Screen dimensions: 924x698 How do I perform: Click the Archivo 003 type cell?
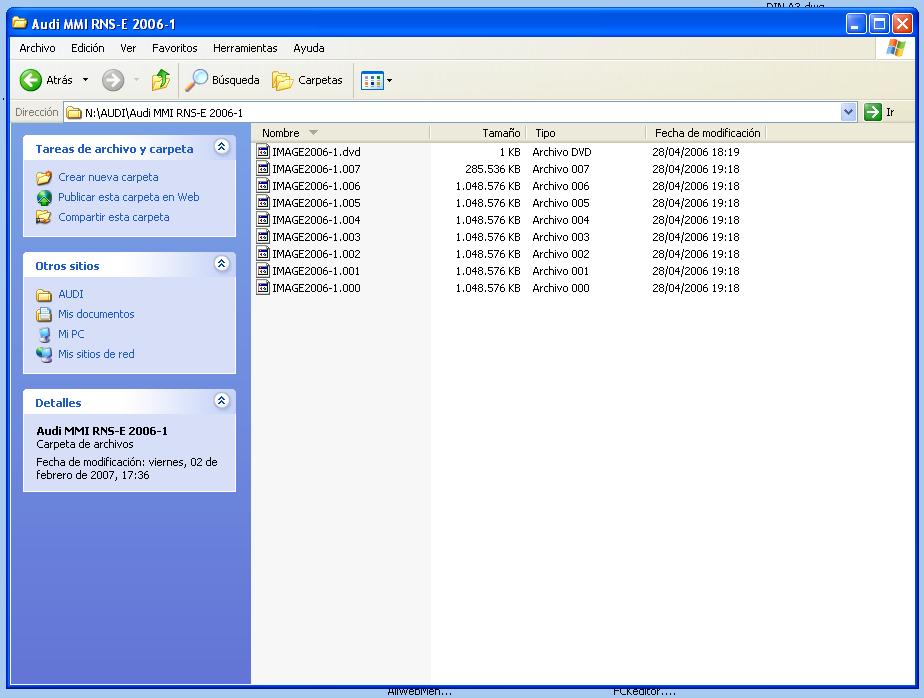tap(560, 238)
